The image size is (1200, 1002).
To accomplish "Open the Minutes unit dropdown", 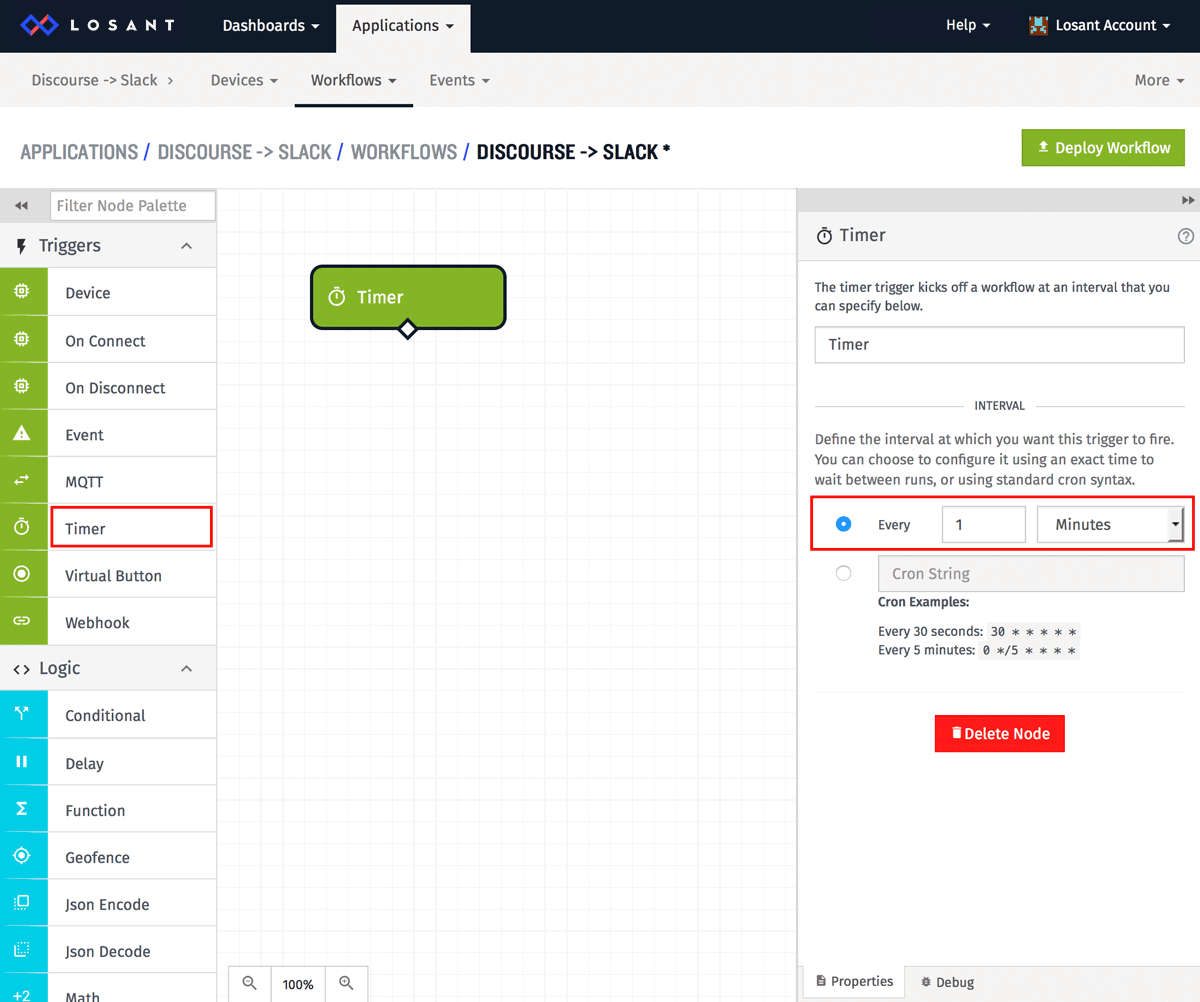I will (x=1110, y=524).
